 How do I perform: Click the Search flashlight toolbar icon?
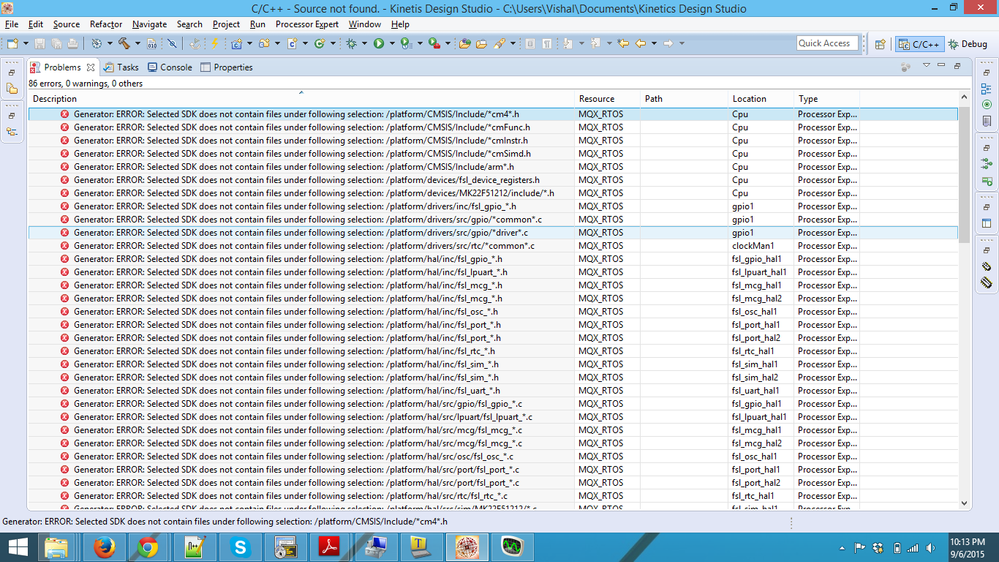click(499, 43)
